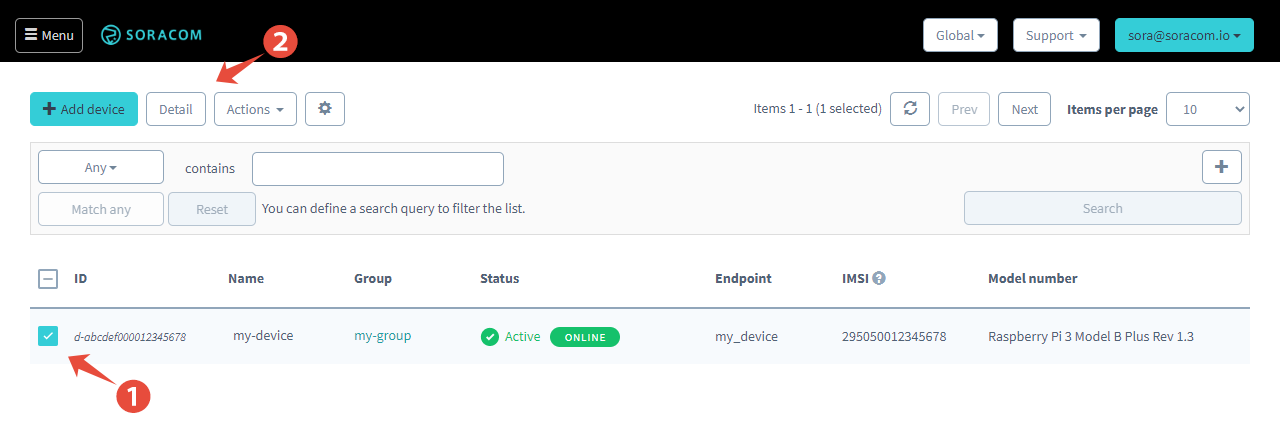This screenshot has width=1280, height=440.
Task: Click the green Active status checkmark
Action: pos(489,337)
